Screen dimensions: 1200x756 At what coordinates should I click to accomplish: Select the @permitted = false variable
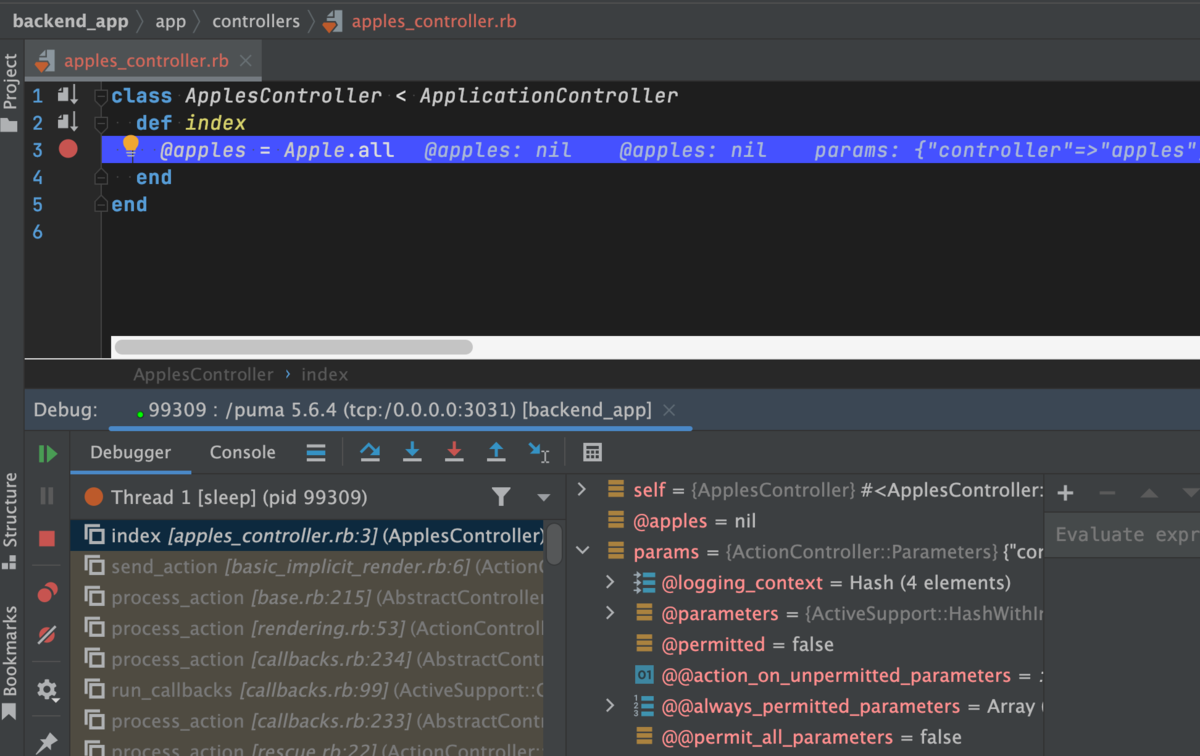point(734,644)
